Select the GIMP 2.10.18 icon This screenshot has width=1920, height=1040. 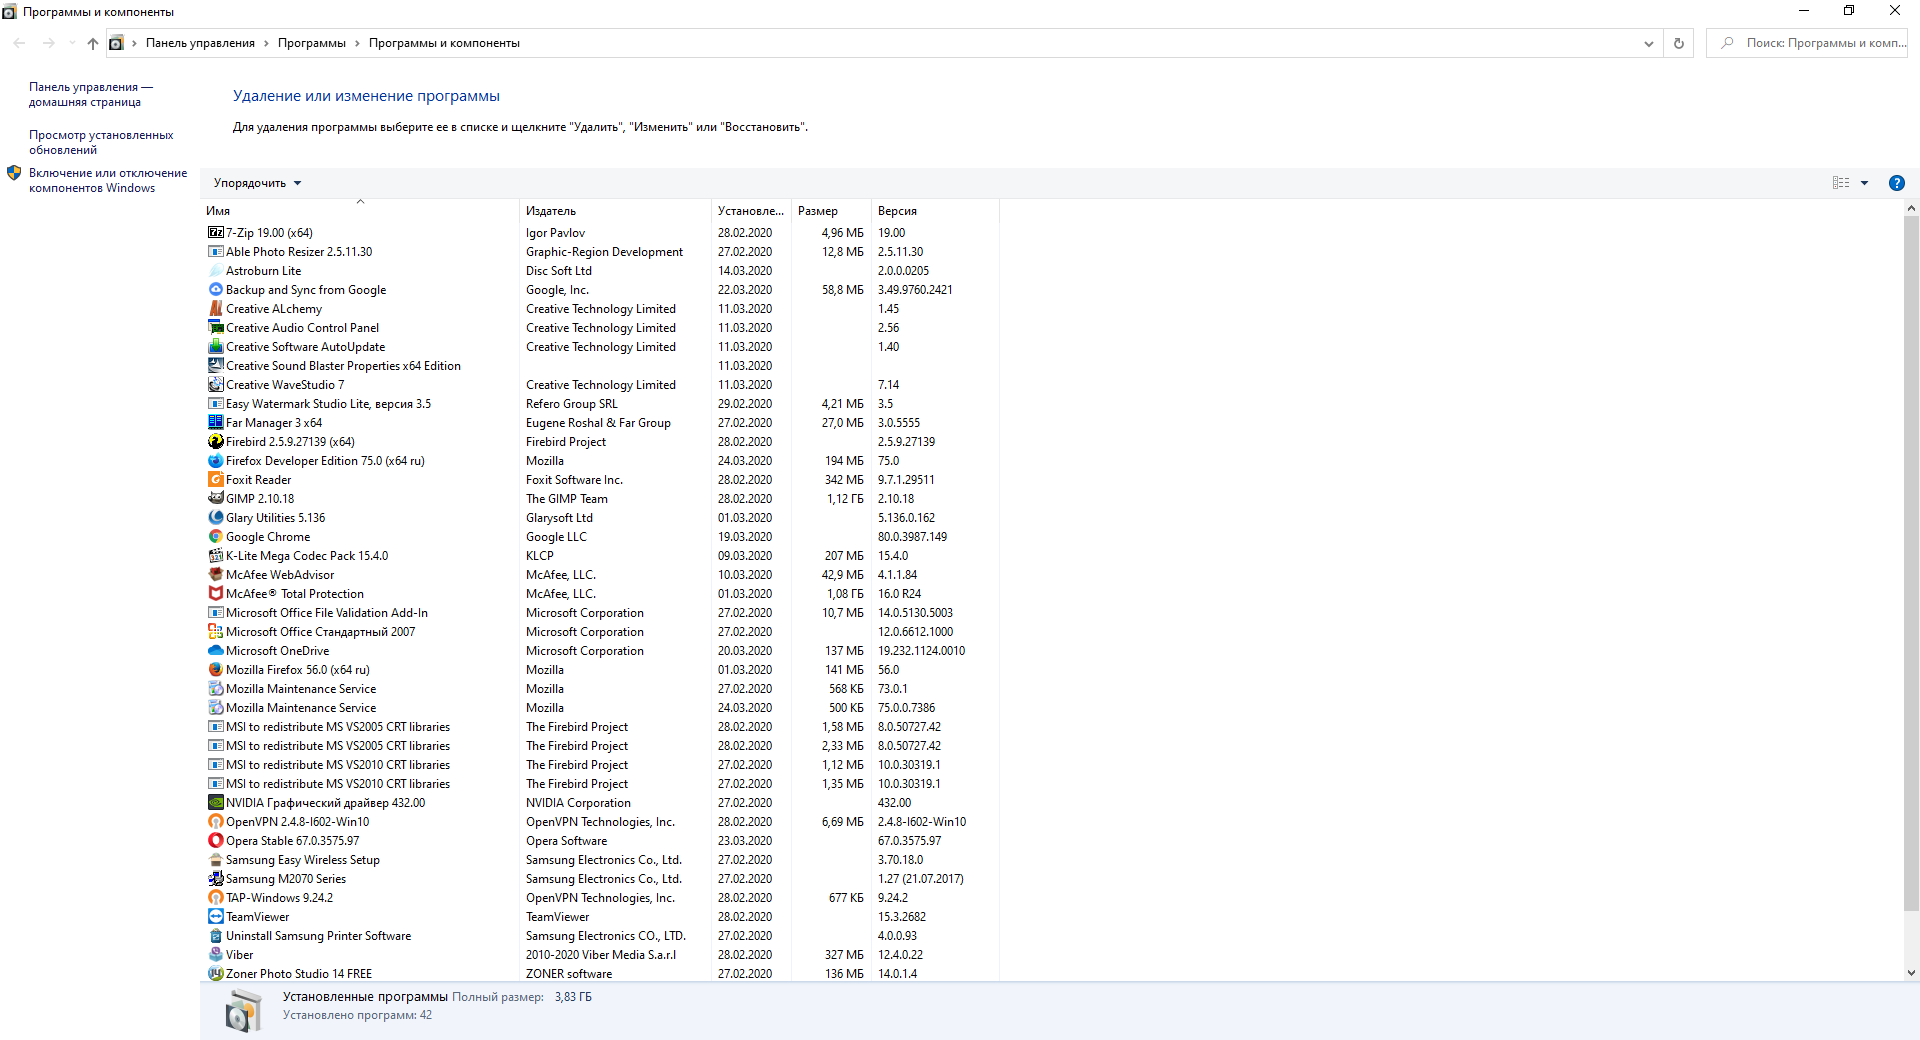(x=215, y=499)
